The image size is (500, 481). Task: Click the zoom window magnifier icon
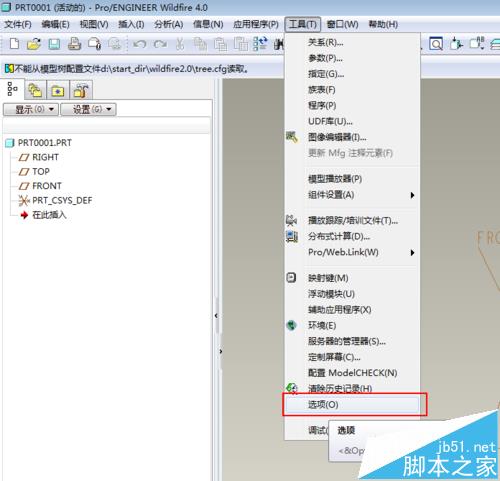(x=436, y=44)
